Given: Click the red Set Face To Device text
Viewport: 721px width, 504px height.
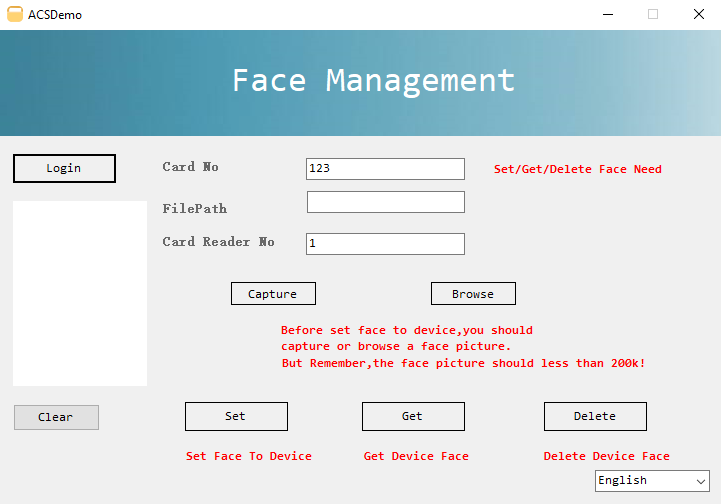Looking at the screenshot, I should point(249,456).
